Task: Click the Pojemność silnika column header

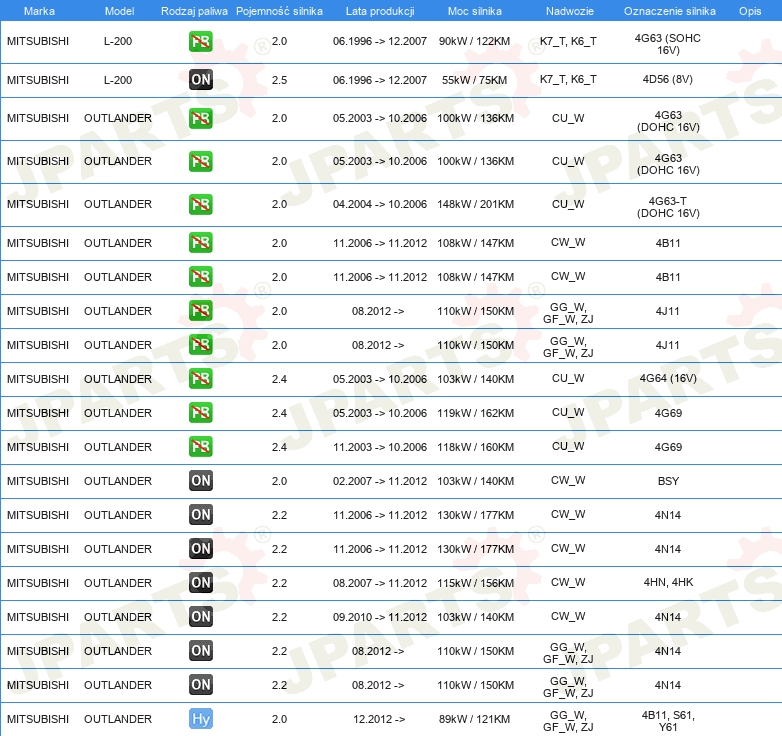Action: [x=279, y=10]
